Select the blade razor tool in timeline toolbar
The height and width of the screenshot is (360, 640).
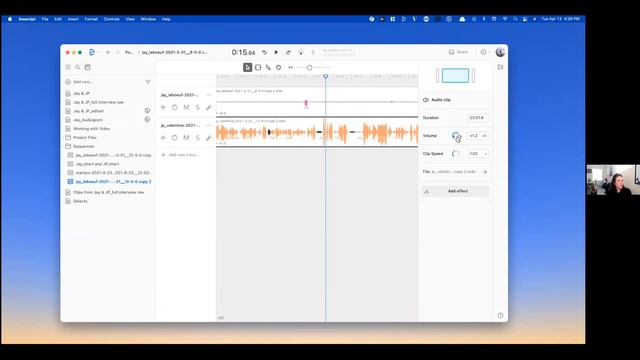(268, 67)
